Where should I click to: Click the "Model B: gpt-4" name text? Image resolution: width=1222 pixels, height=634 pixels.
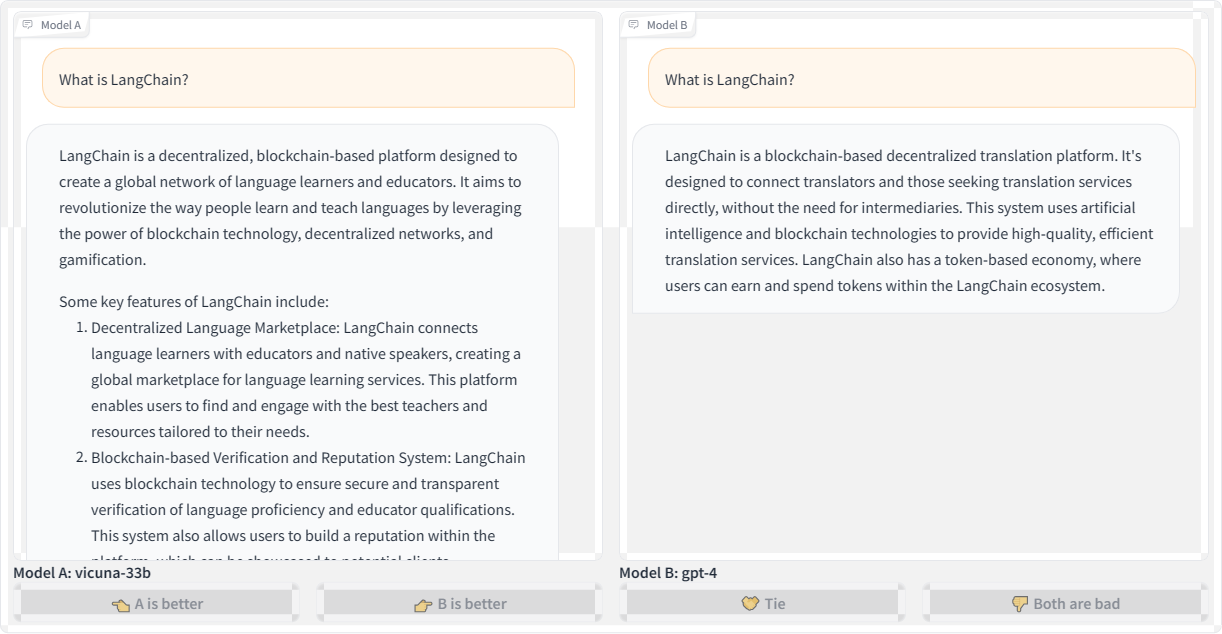click(x=668, y=573)
